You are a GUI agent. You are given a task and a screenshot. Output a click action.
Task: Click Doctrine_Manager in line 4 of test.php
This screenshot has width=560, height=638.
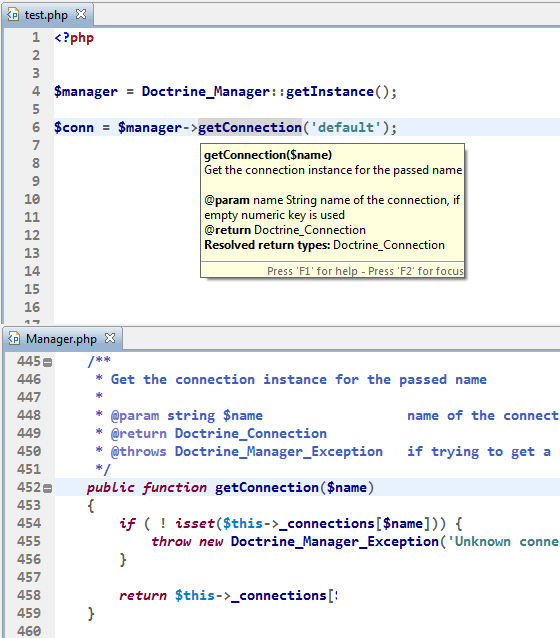(206, 92)
